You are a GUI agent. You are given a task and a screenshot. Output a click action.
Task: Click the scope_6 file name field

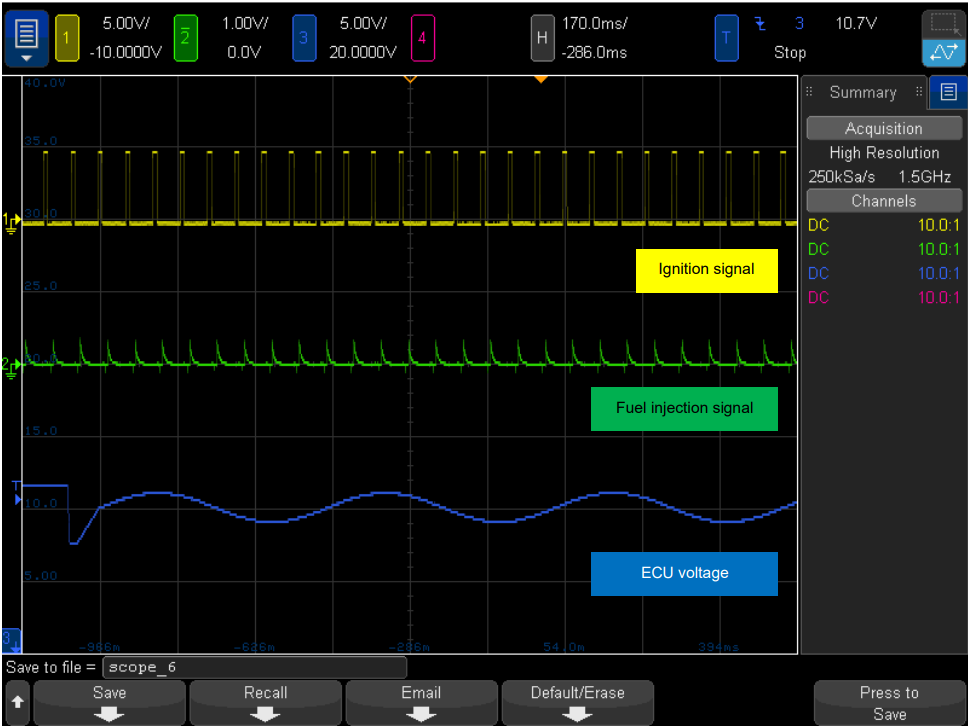pos(254,667)
